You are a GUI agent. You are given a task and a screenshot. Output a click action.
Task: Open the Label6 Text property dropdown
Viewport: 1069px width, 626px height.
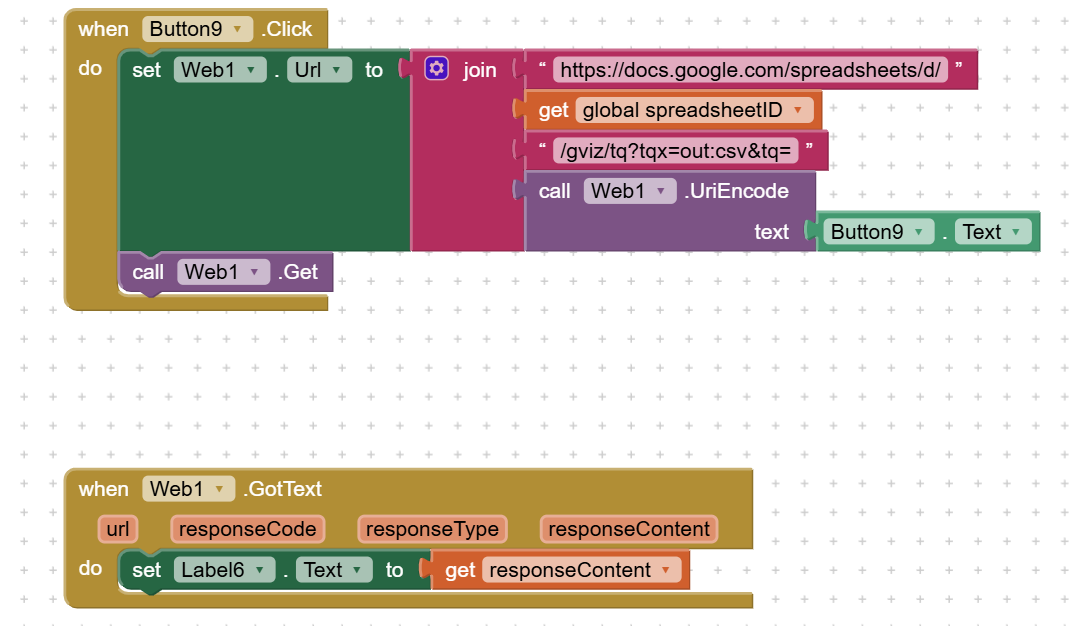pyautogui.click(x=334, y=570)
